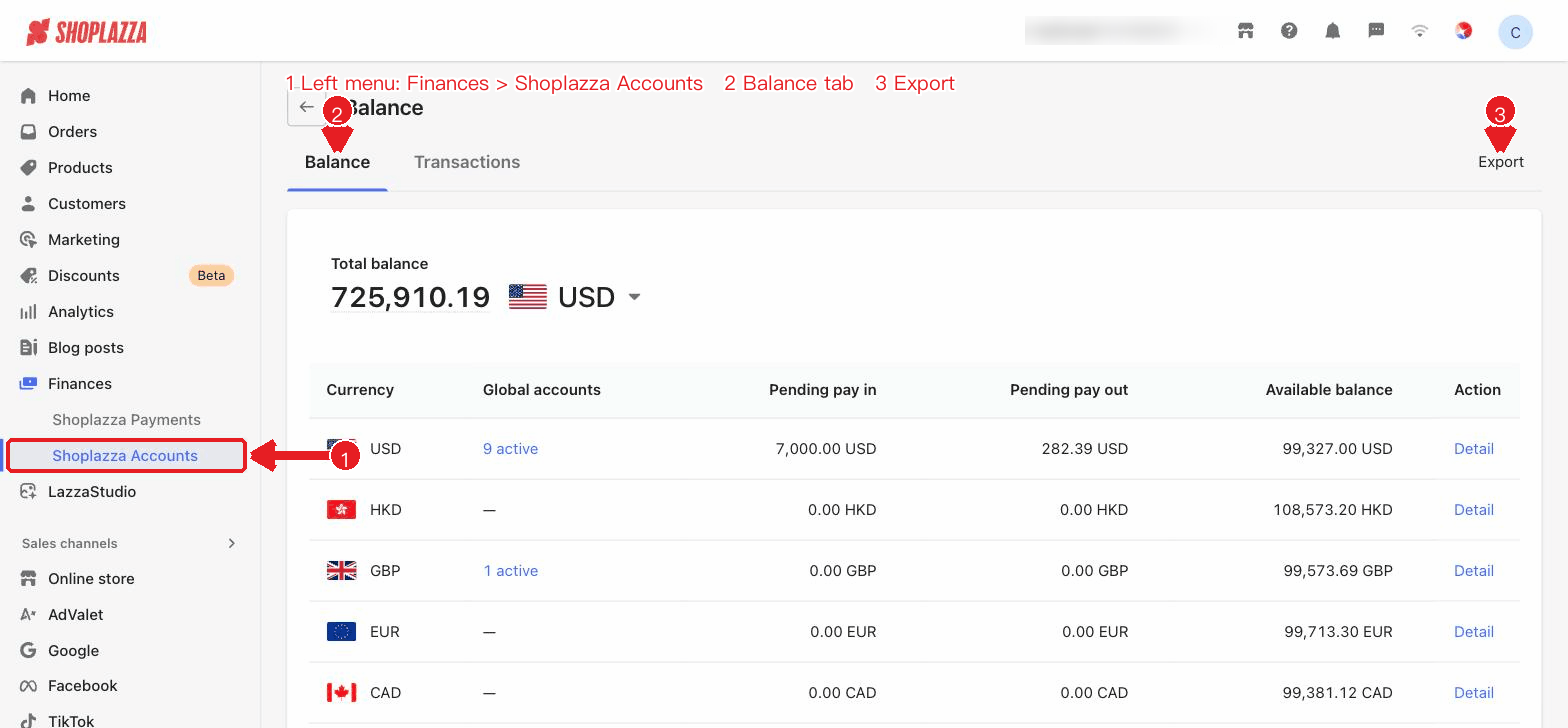
Task: Click the UK flag in GBP row
Action: [341, 571]
